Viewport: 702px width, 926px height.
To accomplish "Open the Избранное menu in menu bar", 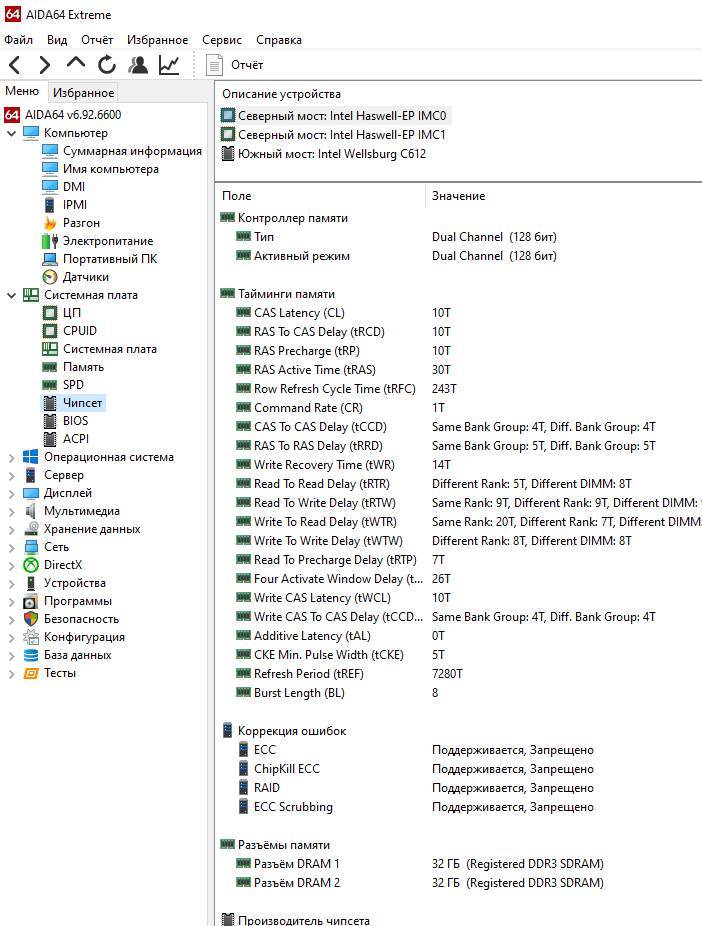I will click(158, 40).
